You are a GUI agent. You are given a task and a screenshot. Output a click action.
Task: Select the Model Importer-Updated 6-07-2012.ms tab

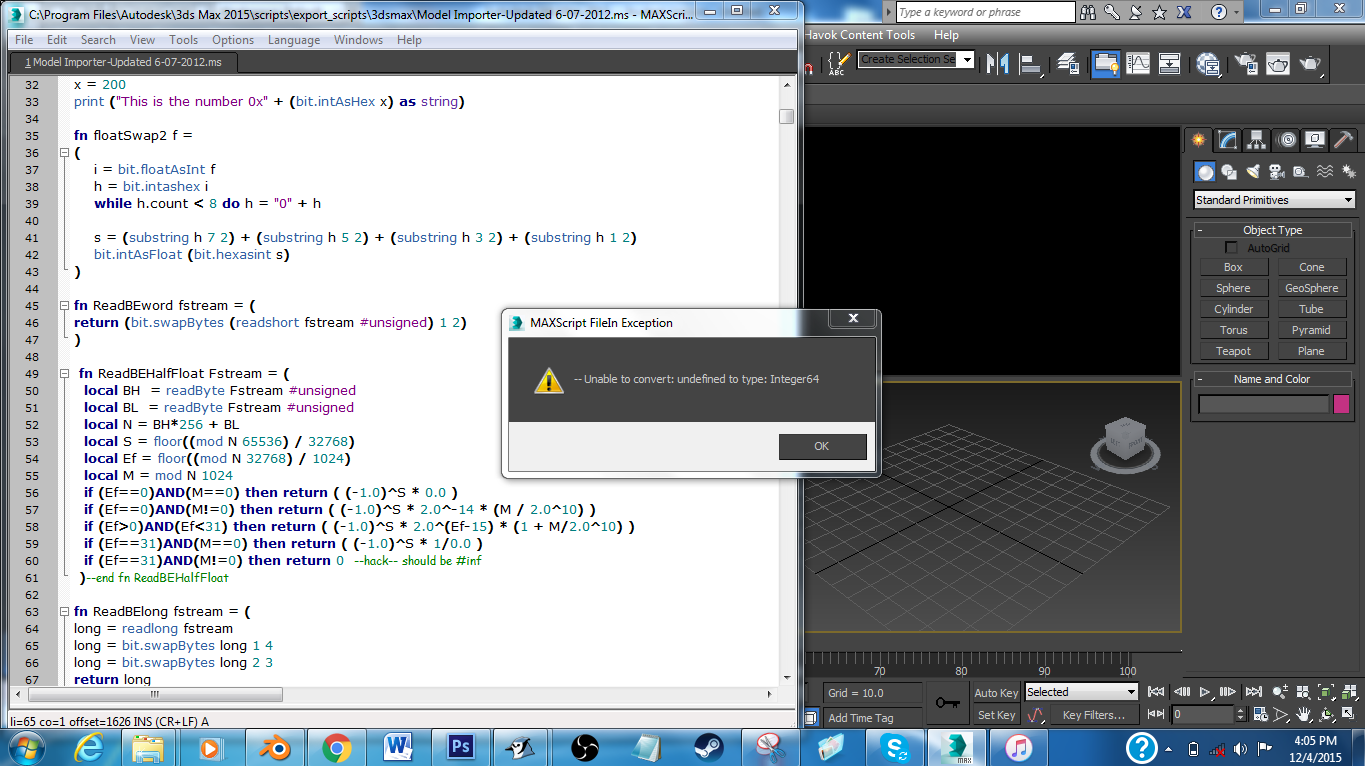[123, 62]
